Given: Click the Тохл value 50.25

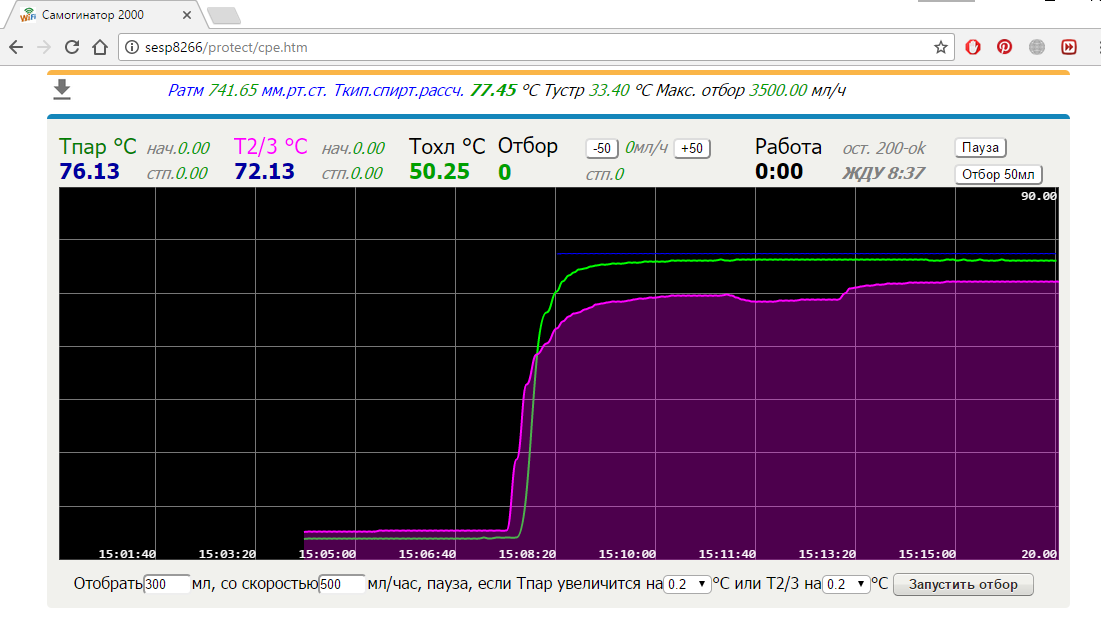Looking at the screenshot, I should [x=439, y=171].
